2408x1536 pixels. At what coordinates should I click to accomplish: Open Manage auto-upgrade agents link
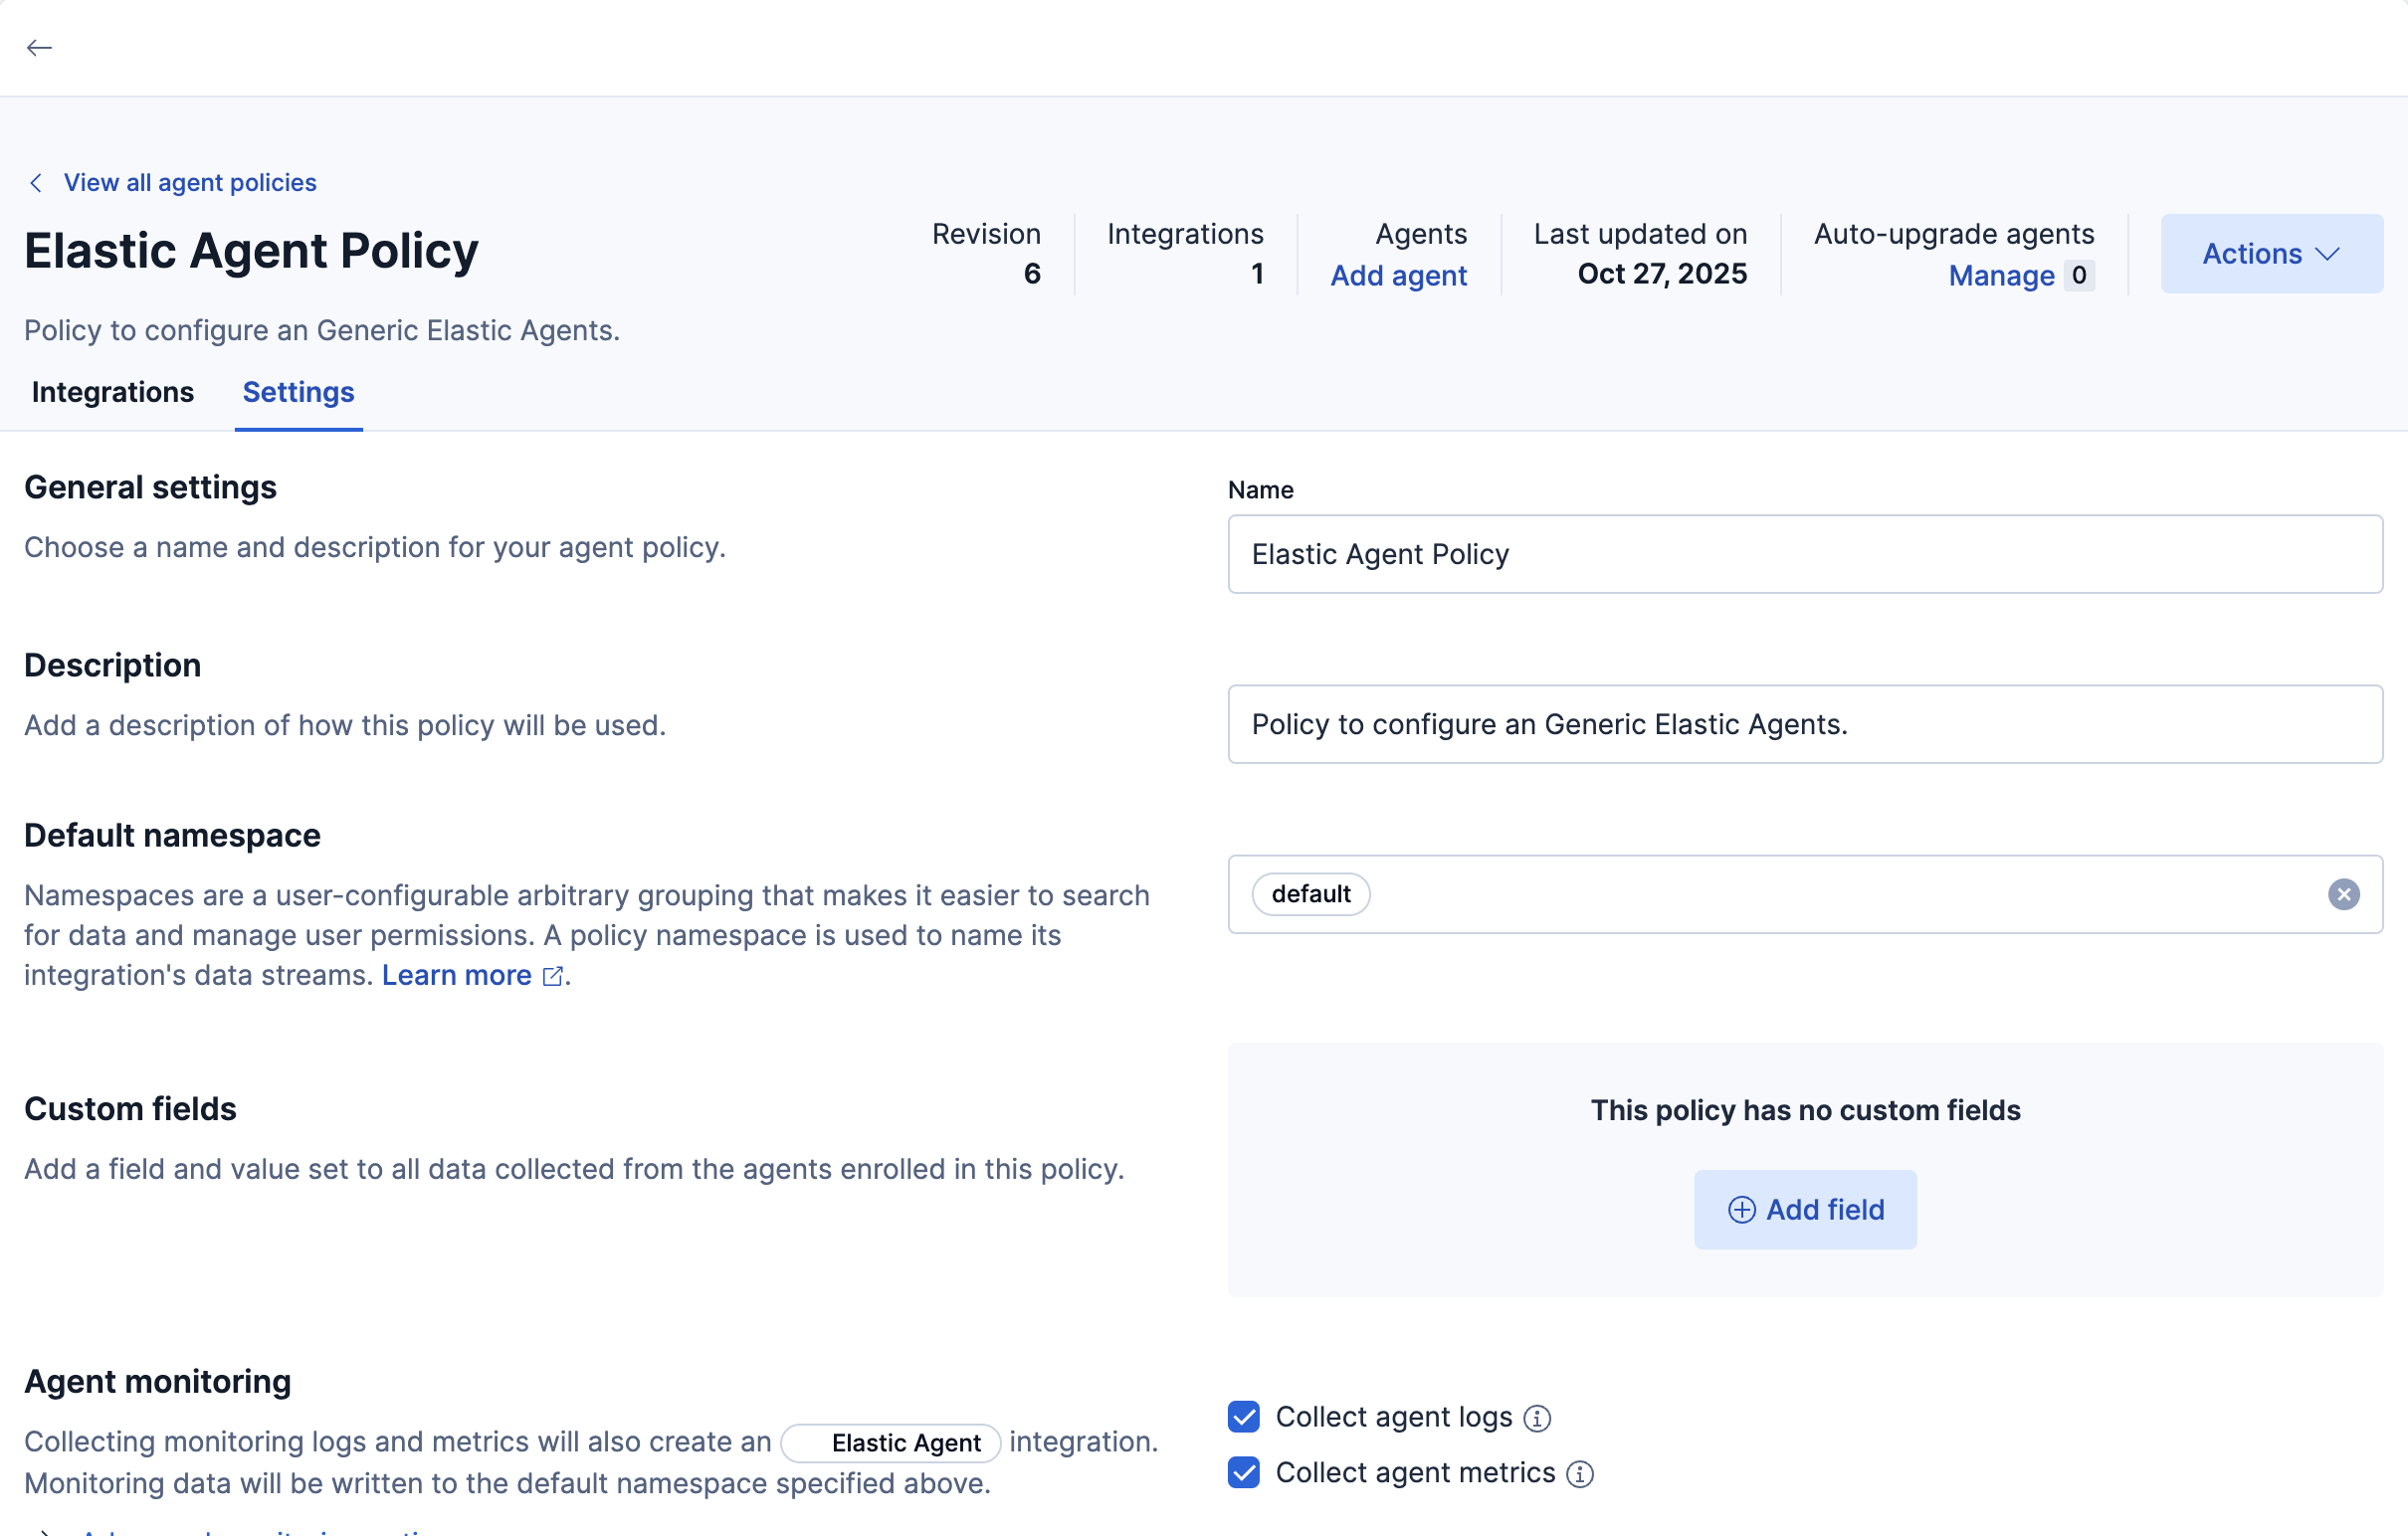[2001, 275]
